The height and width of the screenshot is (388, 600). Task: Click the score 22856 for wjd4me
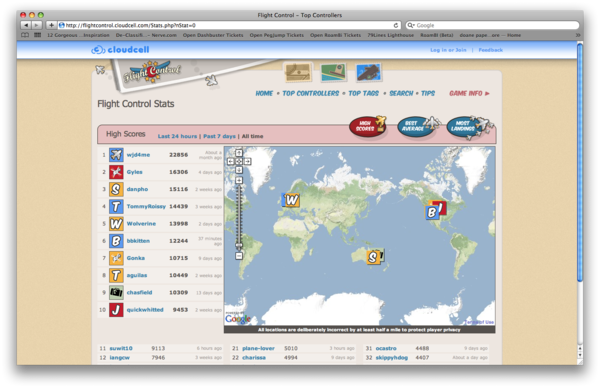178,155
